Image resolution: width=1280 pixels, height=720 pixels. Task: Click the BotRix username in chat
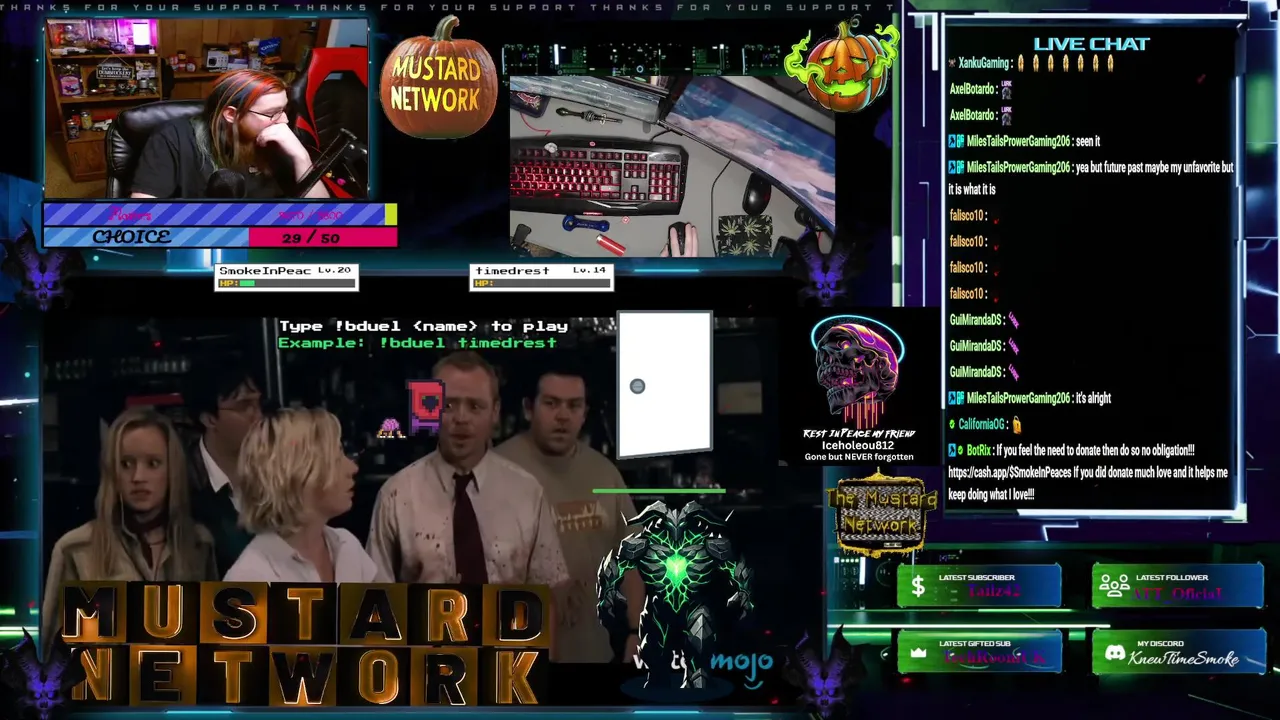979,450
